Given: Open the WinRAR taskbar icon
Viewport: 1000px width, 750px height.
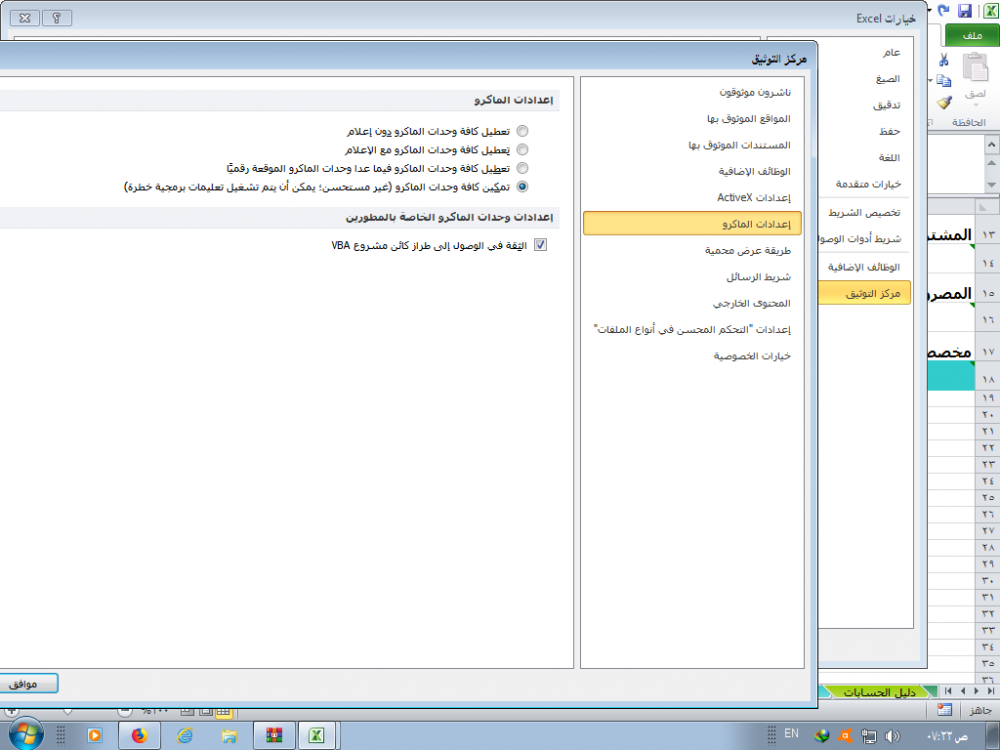Looking at the screenshot, I should (274, 736).
